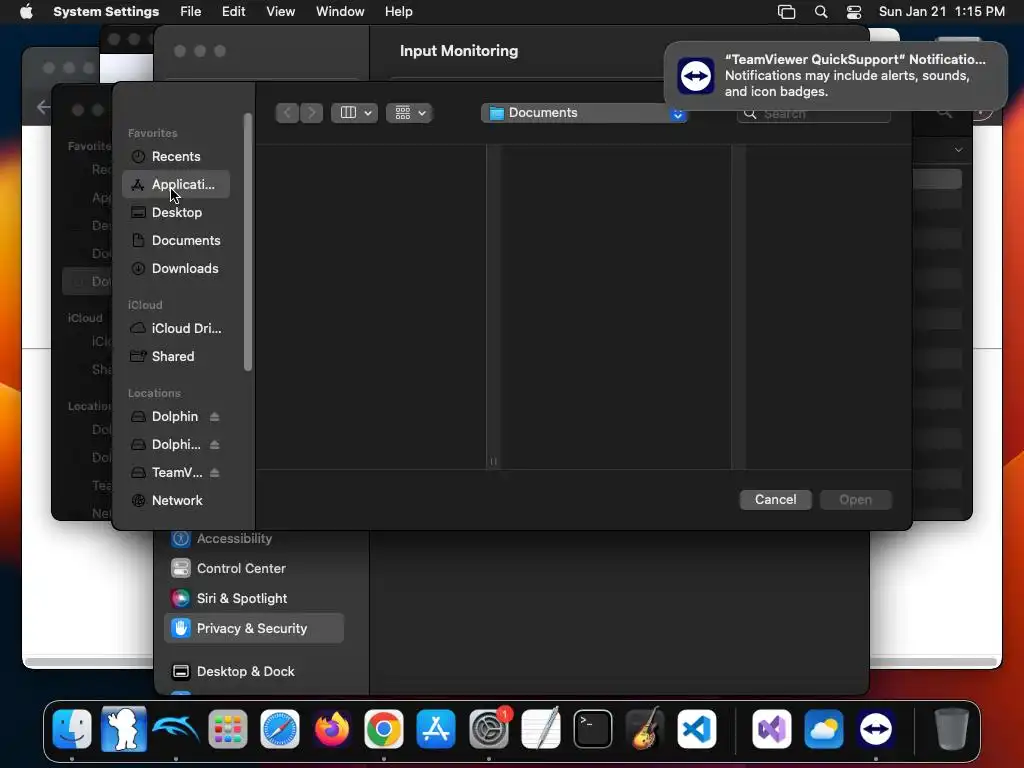The width and height of the screenshot is (1024, 768).
Task: Select Applications in the Favorites sidebar
Action: coord(175,185)
